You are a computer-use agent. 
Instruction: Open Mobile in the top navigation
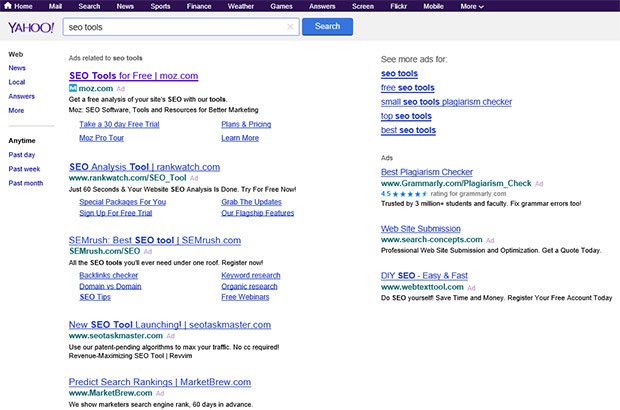tap(433, 6)
